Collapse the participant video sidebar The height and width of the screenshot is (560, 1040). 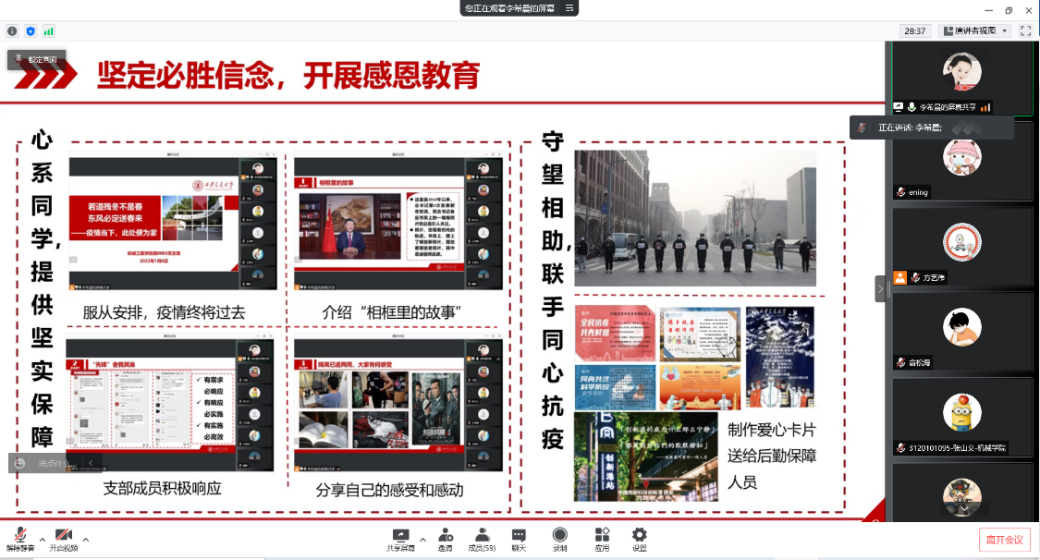[881, 288]
